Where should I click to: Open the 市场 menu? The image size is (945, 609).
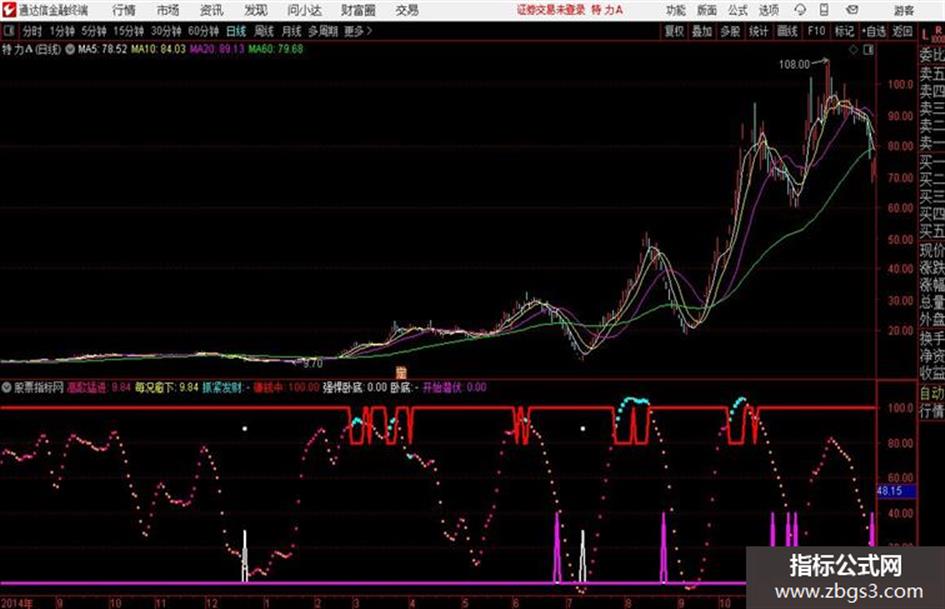tap(168, 10)
